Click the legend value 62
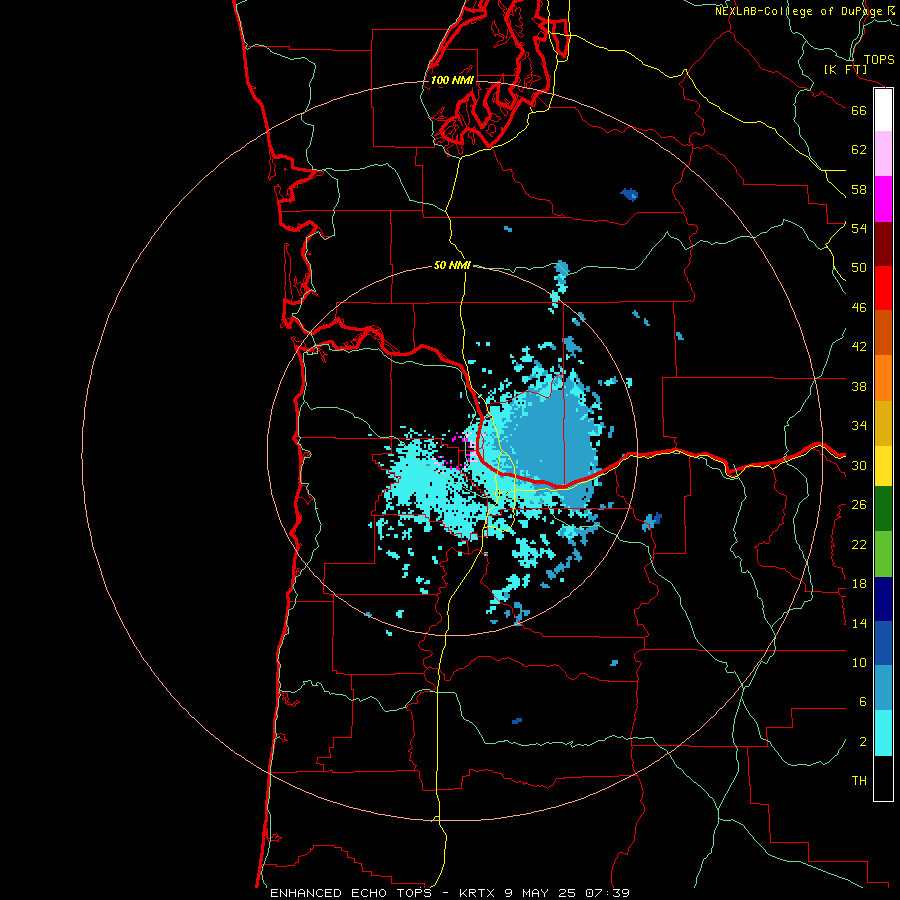The image size is (900, 900). point(859,149)
